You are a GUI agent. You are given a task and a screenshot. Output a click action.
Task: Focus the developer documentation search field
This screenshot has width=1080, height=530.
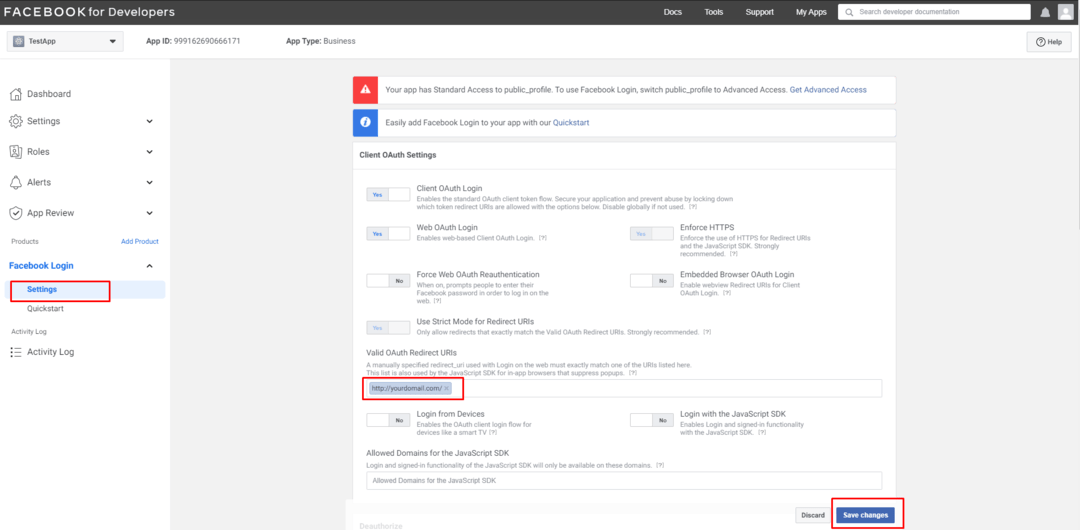[934, 12]
